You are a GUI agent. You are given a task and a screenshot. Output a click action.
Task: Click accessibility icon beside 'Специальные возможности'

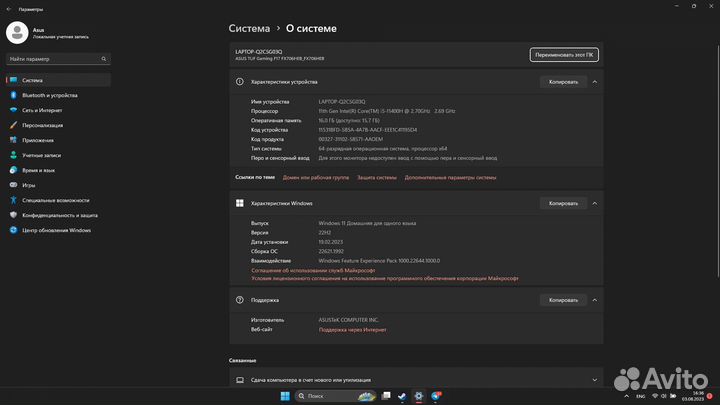pyautogui.click(x=13, y=200)
